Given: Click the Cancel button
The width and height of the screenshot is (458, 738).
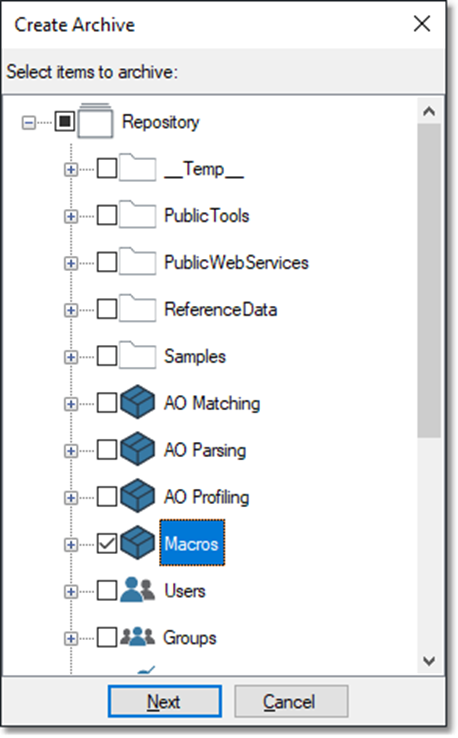Looking at the screenshot, I should 291,701.
